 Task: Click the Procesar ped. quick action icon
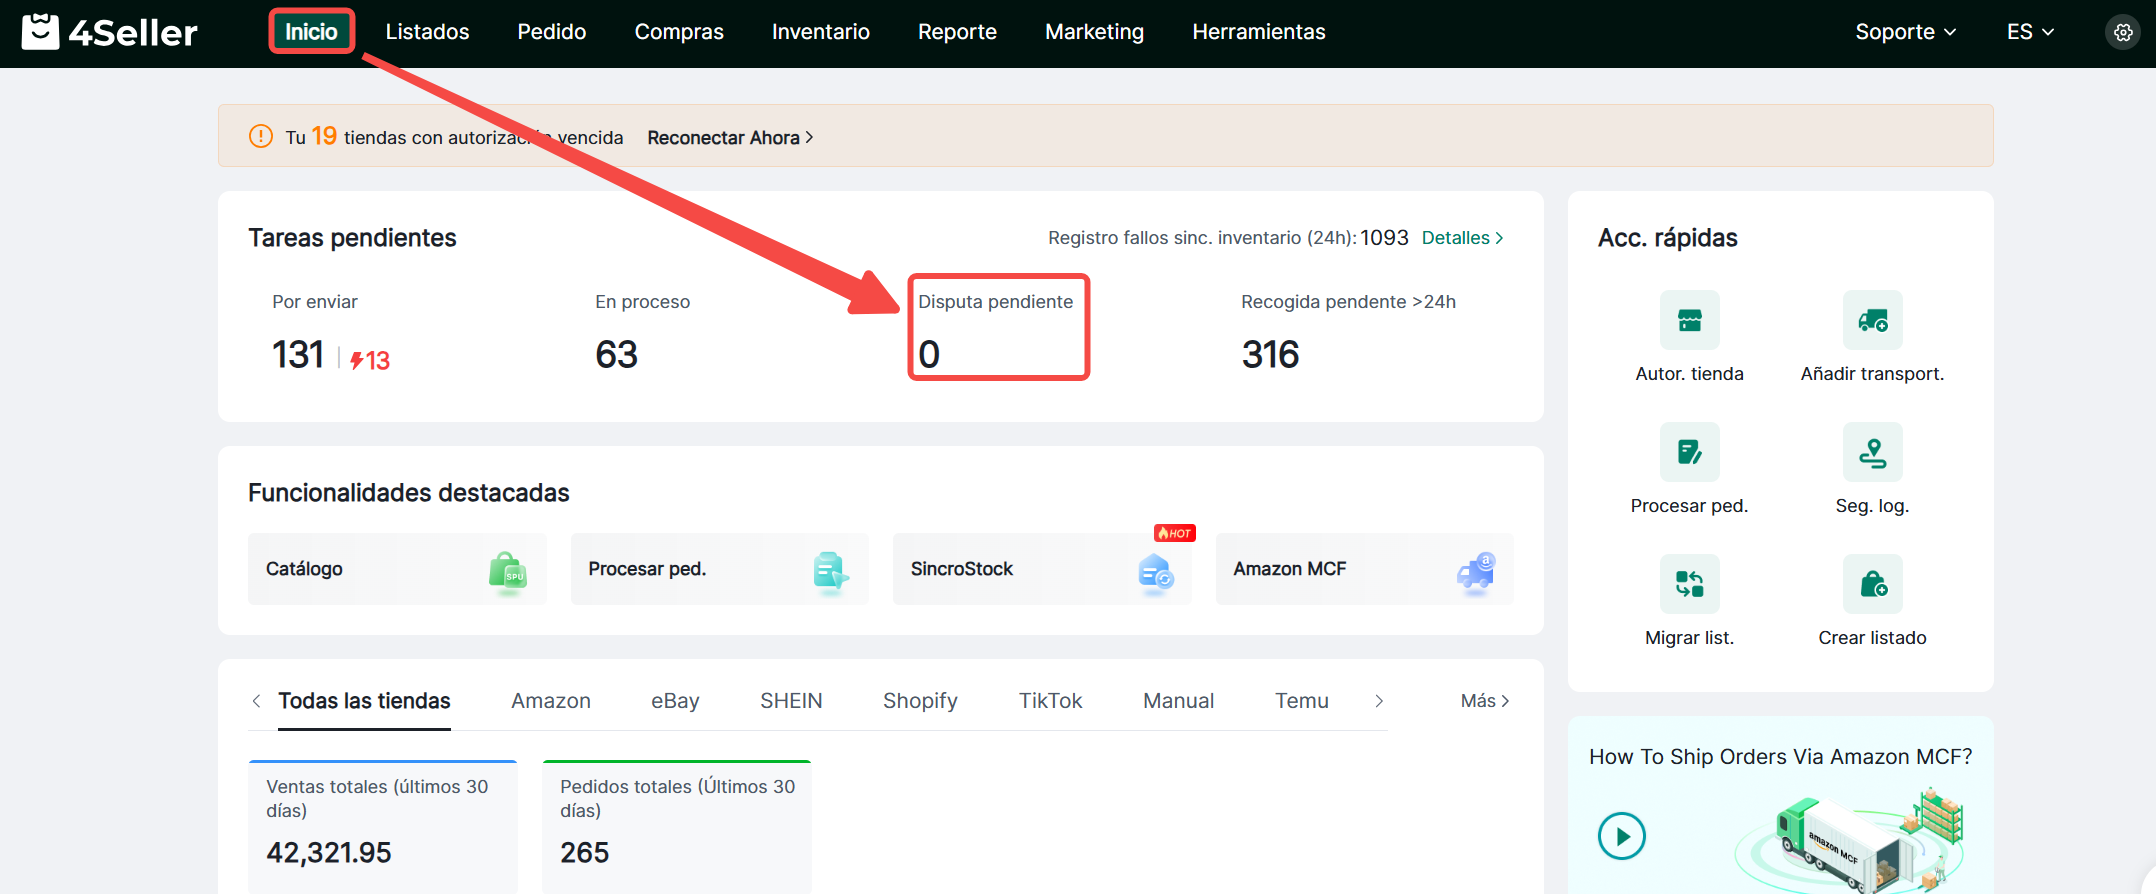coord(1689,452)
